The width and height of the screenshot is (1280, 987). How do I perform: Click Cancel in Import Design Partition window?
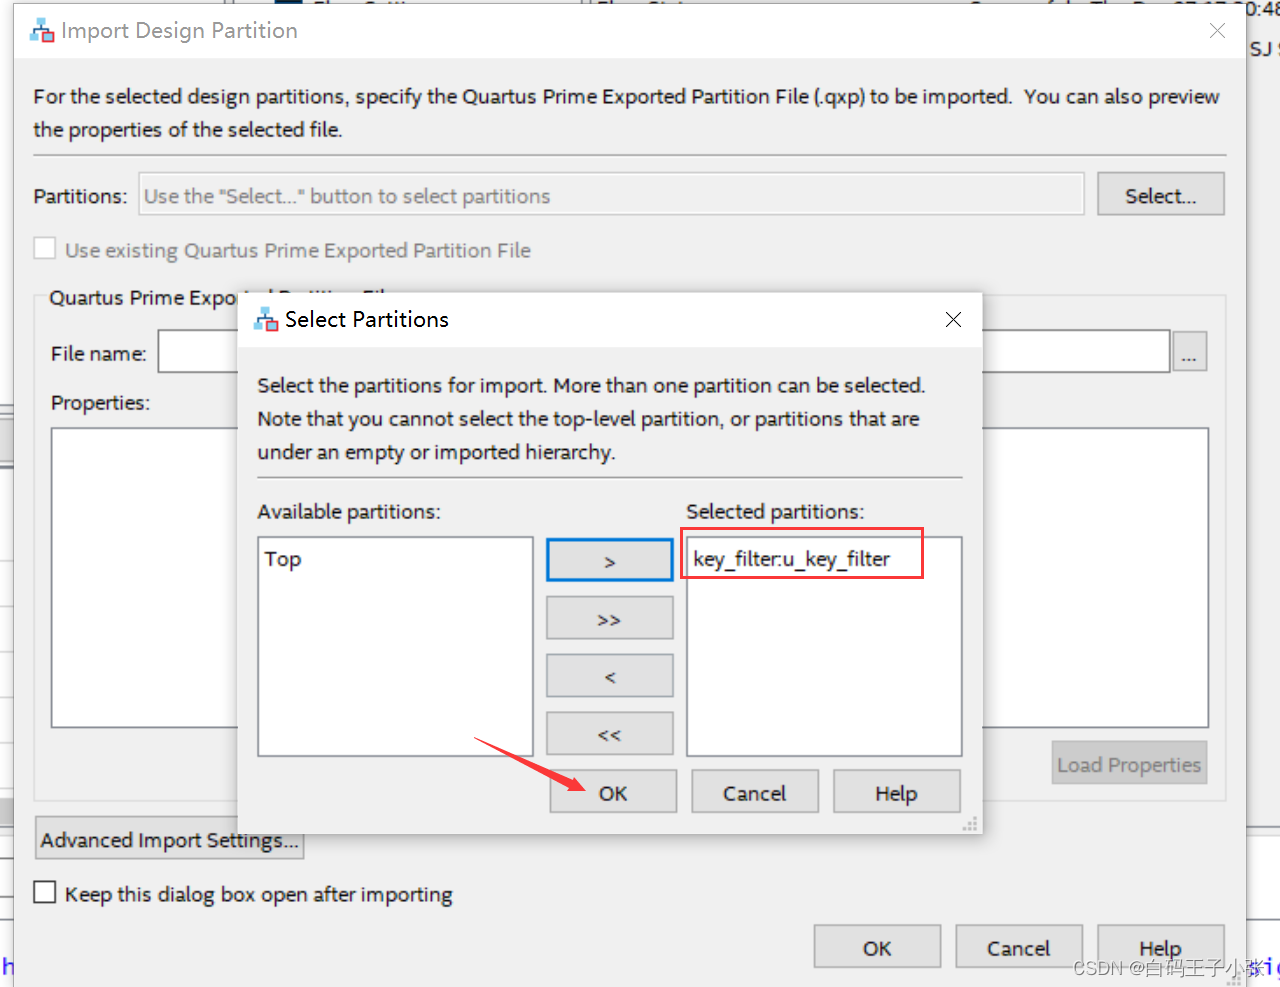pos(1019,947)
